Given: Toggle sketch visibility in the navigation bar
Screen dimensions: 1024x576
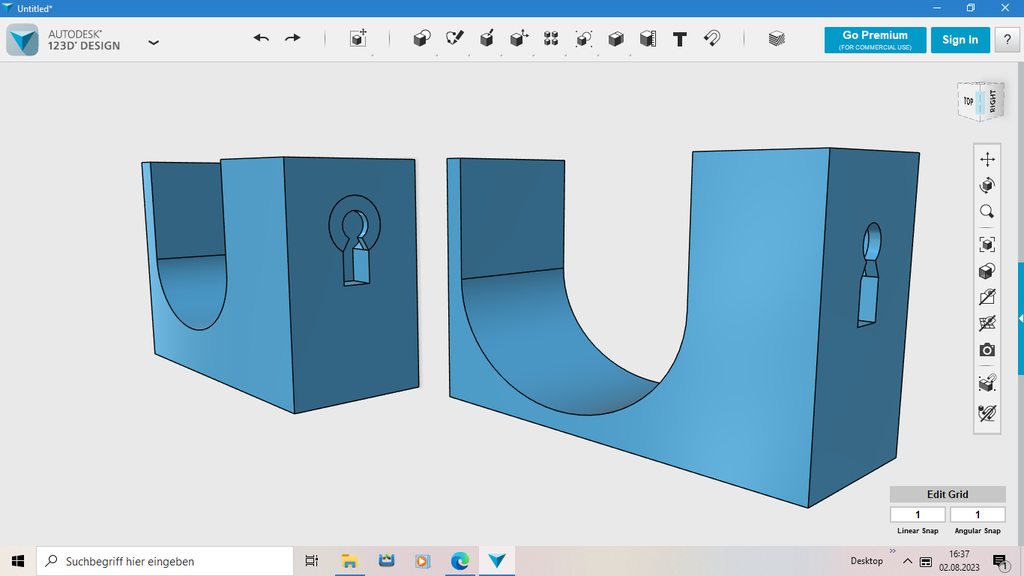Looking at the screenshot, I should (987, 297).
